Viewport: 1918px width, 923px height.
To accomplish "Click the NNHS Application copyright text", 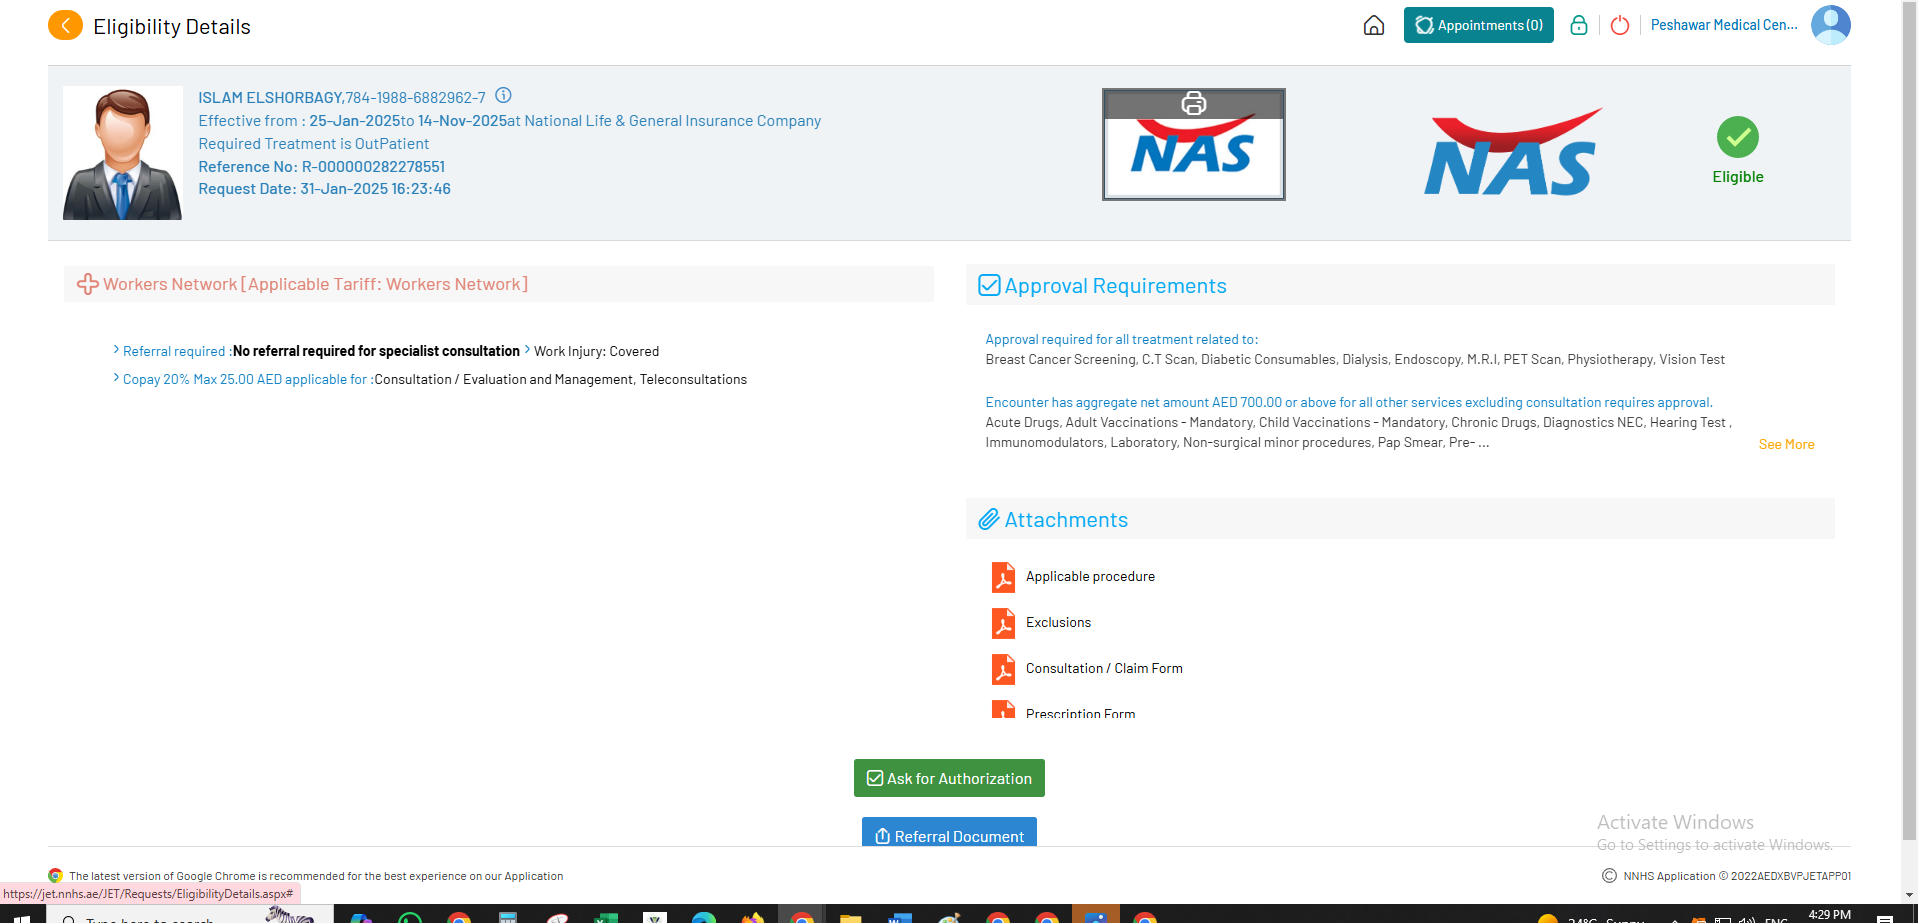I will tap(1737, 876).
